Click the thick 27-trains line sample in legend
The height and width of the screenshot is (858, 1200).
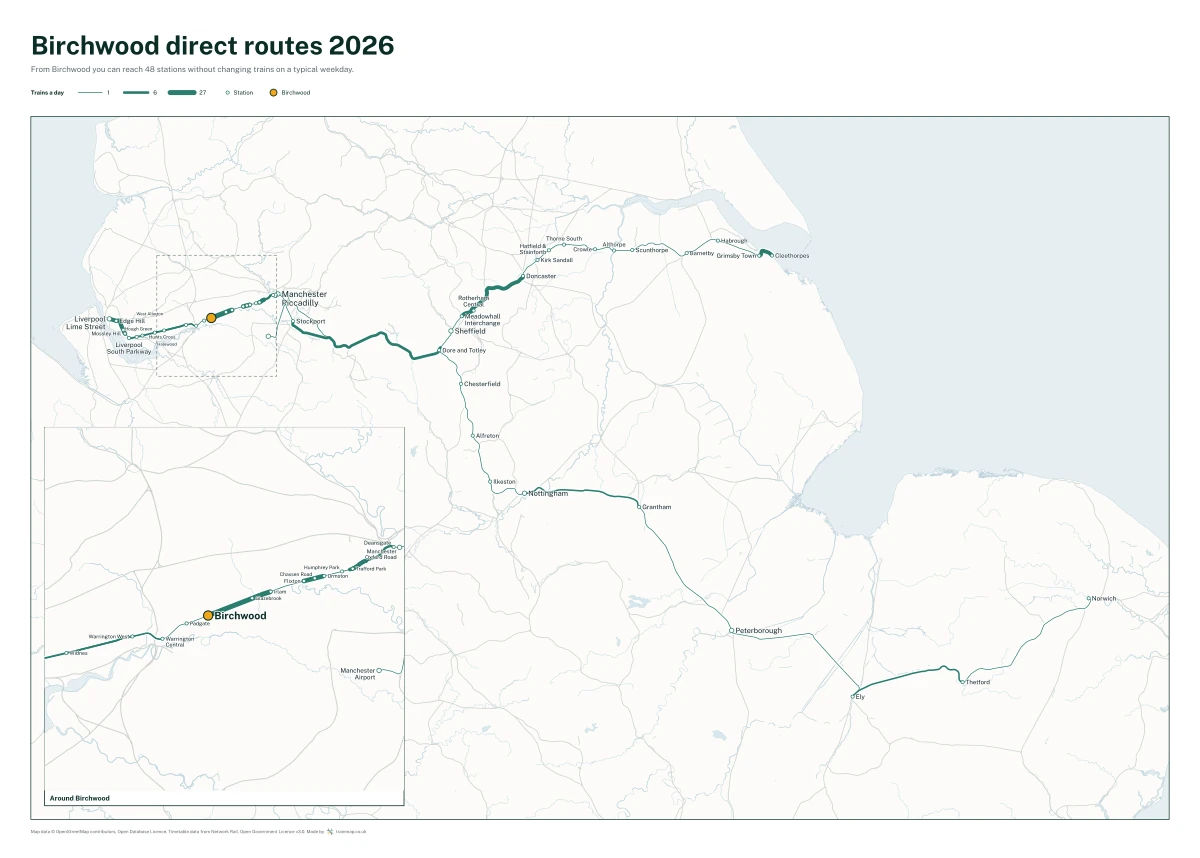(182, 92)
